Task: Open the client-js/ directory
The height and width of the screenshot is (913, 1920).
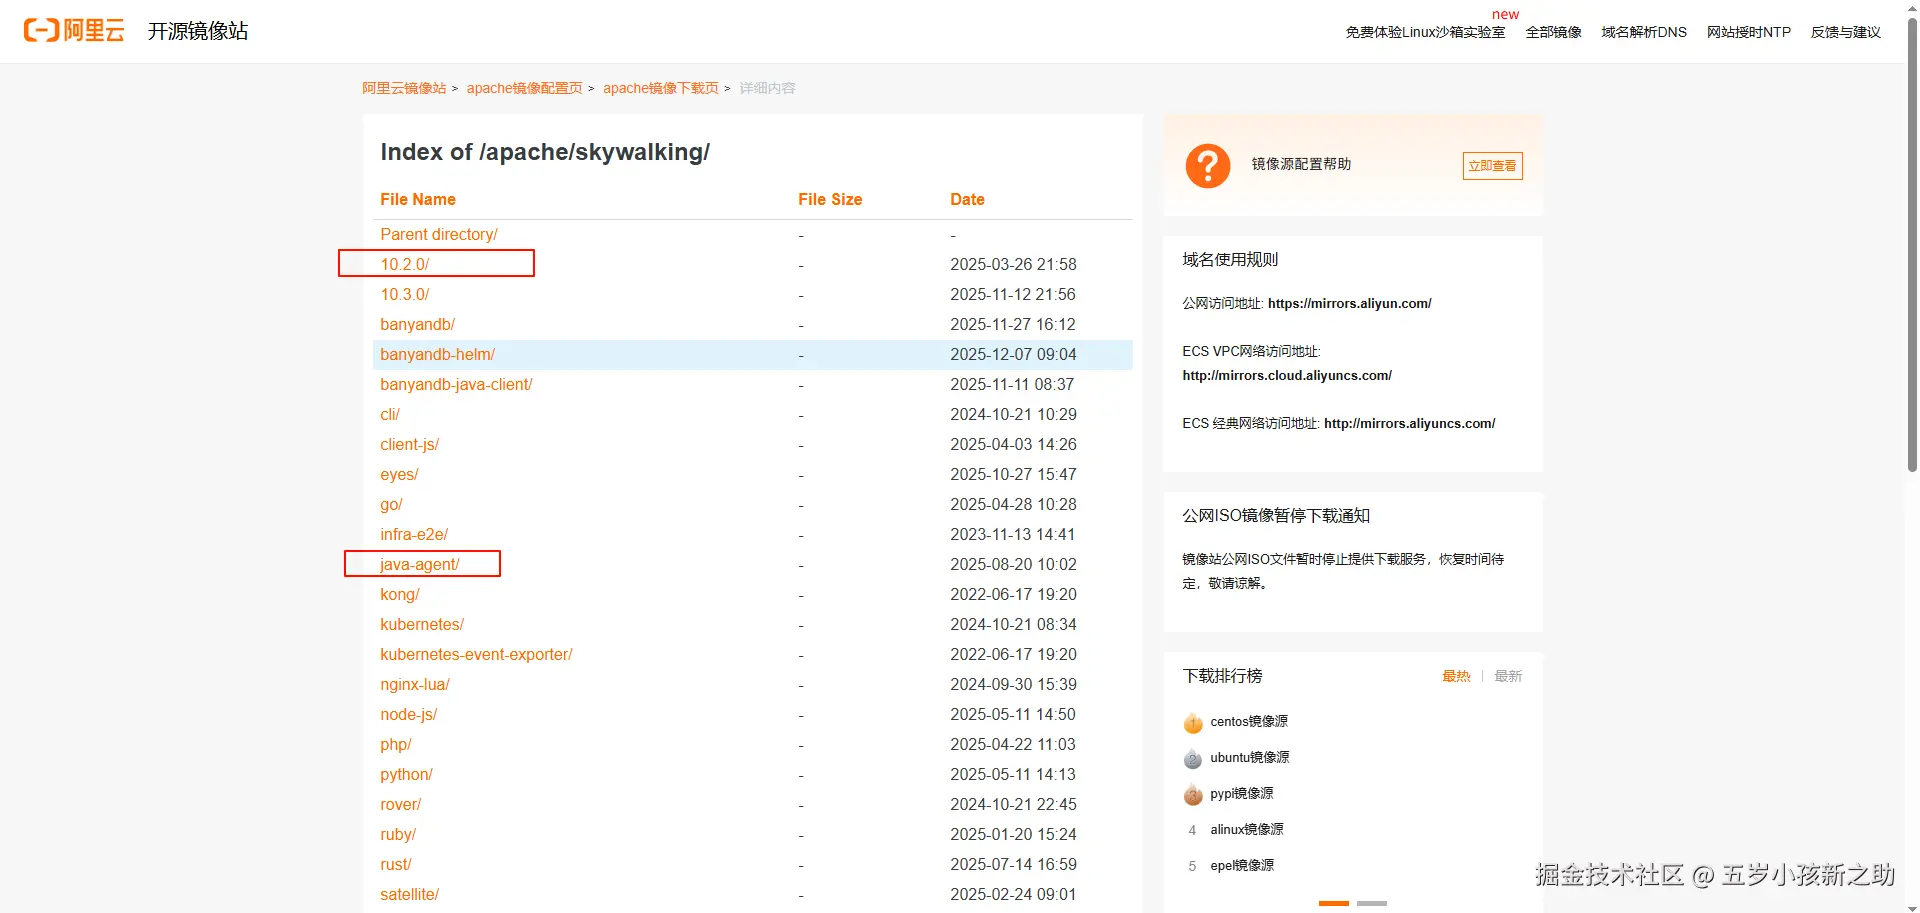Action: [x=409, y=444]
